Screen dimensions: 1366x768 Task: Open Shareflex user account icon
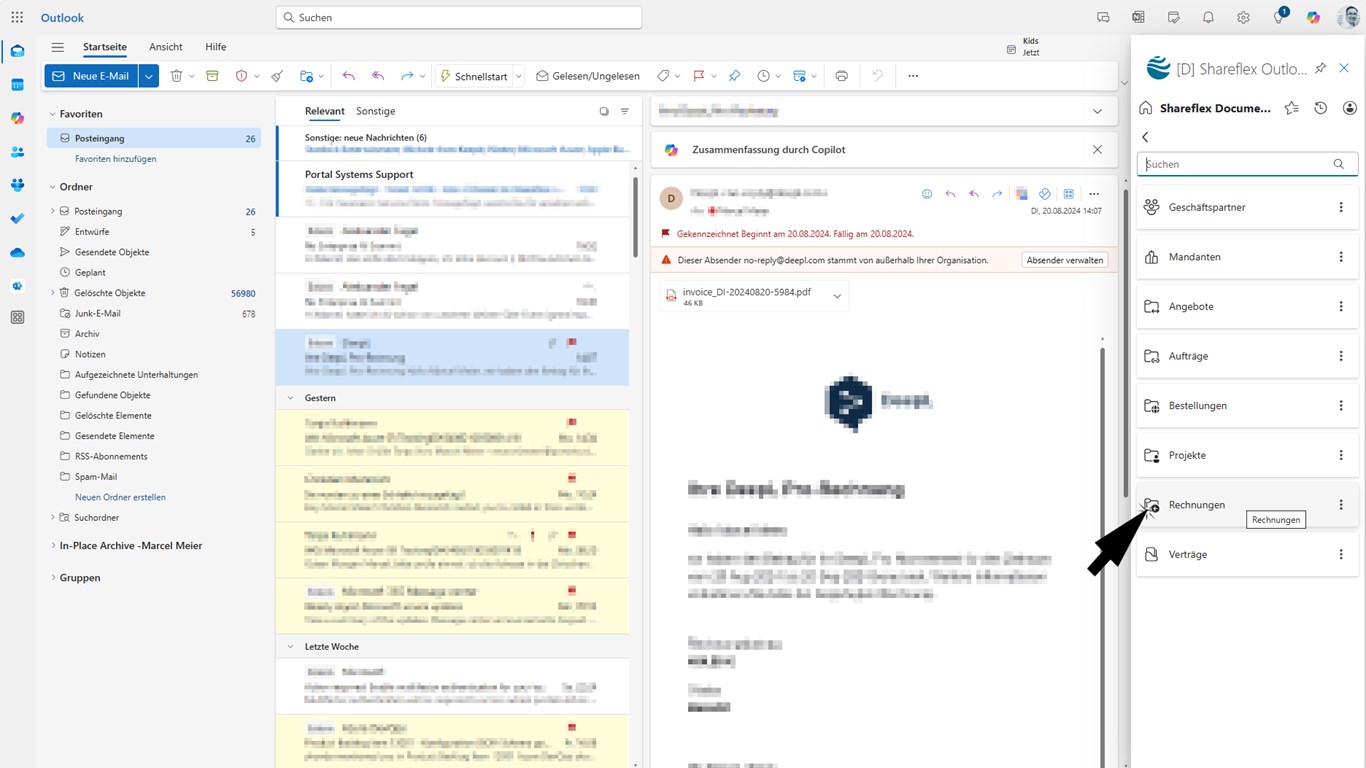point(1350,108)
